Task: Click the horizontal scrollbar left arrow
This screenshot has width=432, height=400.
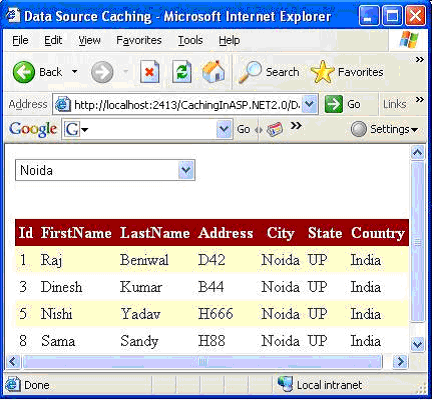Action: point(13,361)
